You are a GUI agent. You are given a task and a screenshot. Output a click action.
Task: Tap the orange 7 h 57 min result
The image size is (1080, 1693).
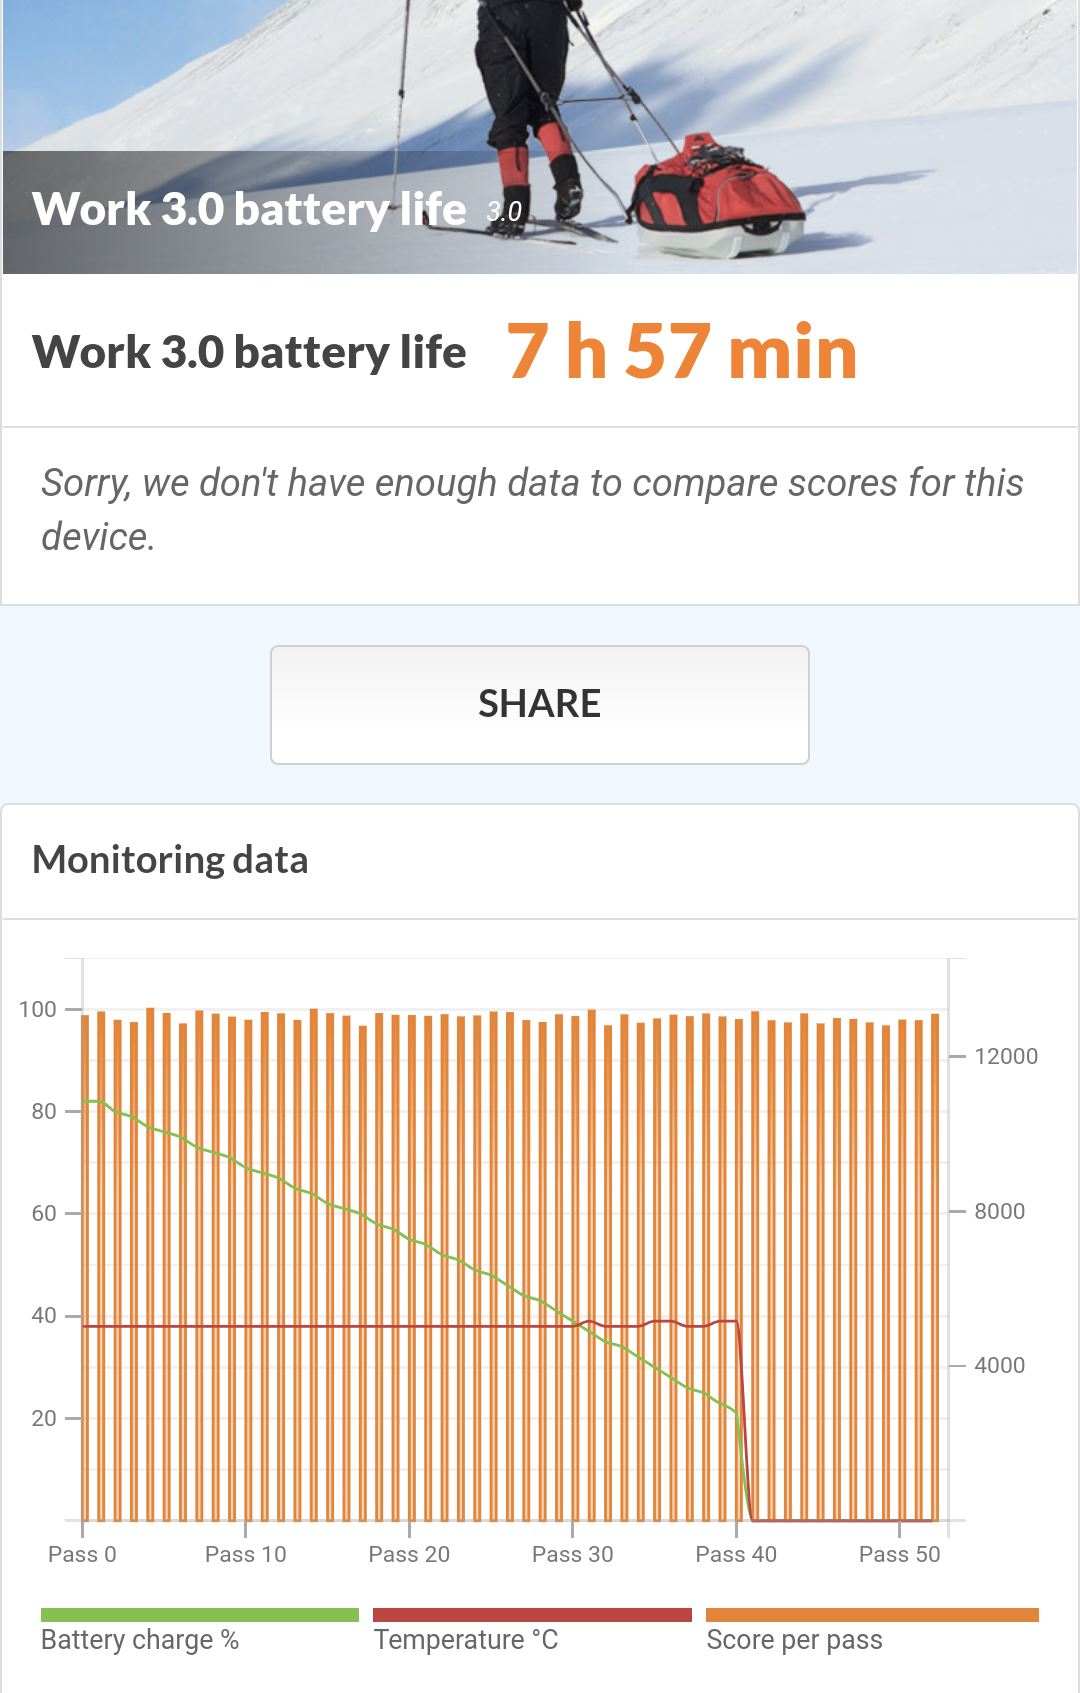point(682,352)
